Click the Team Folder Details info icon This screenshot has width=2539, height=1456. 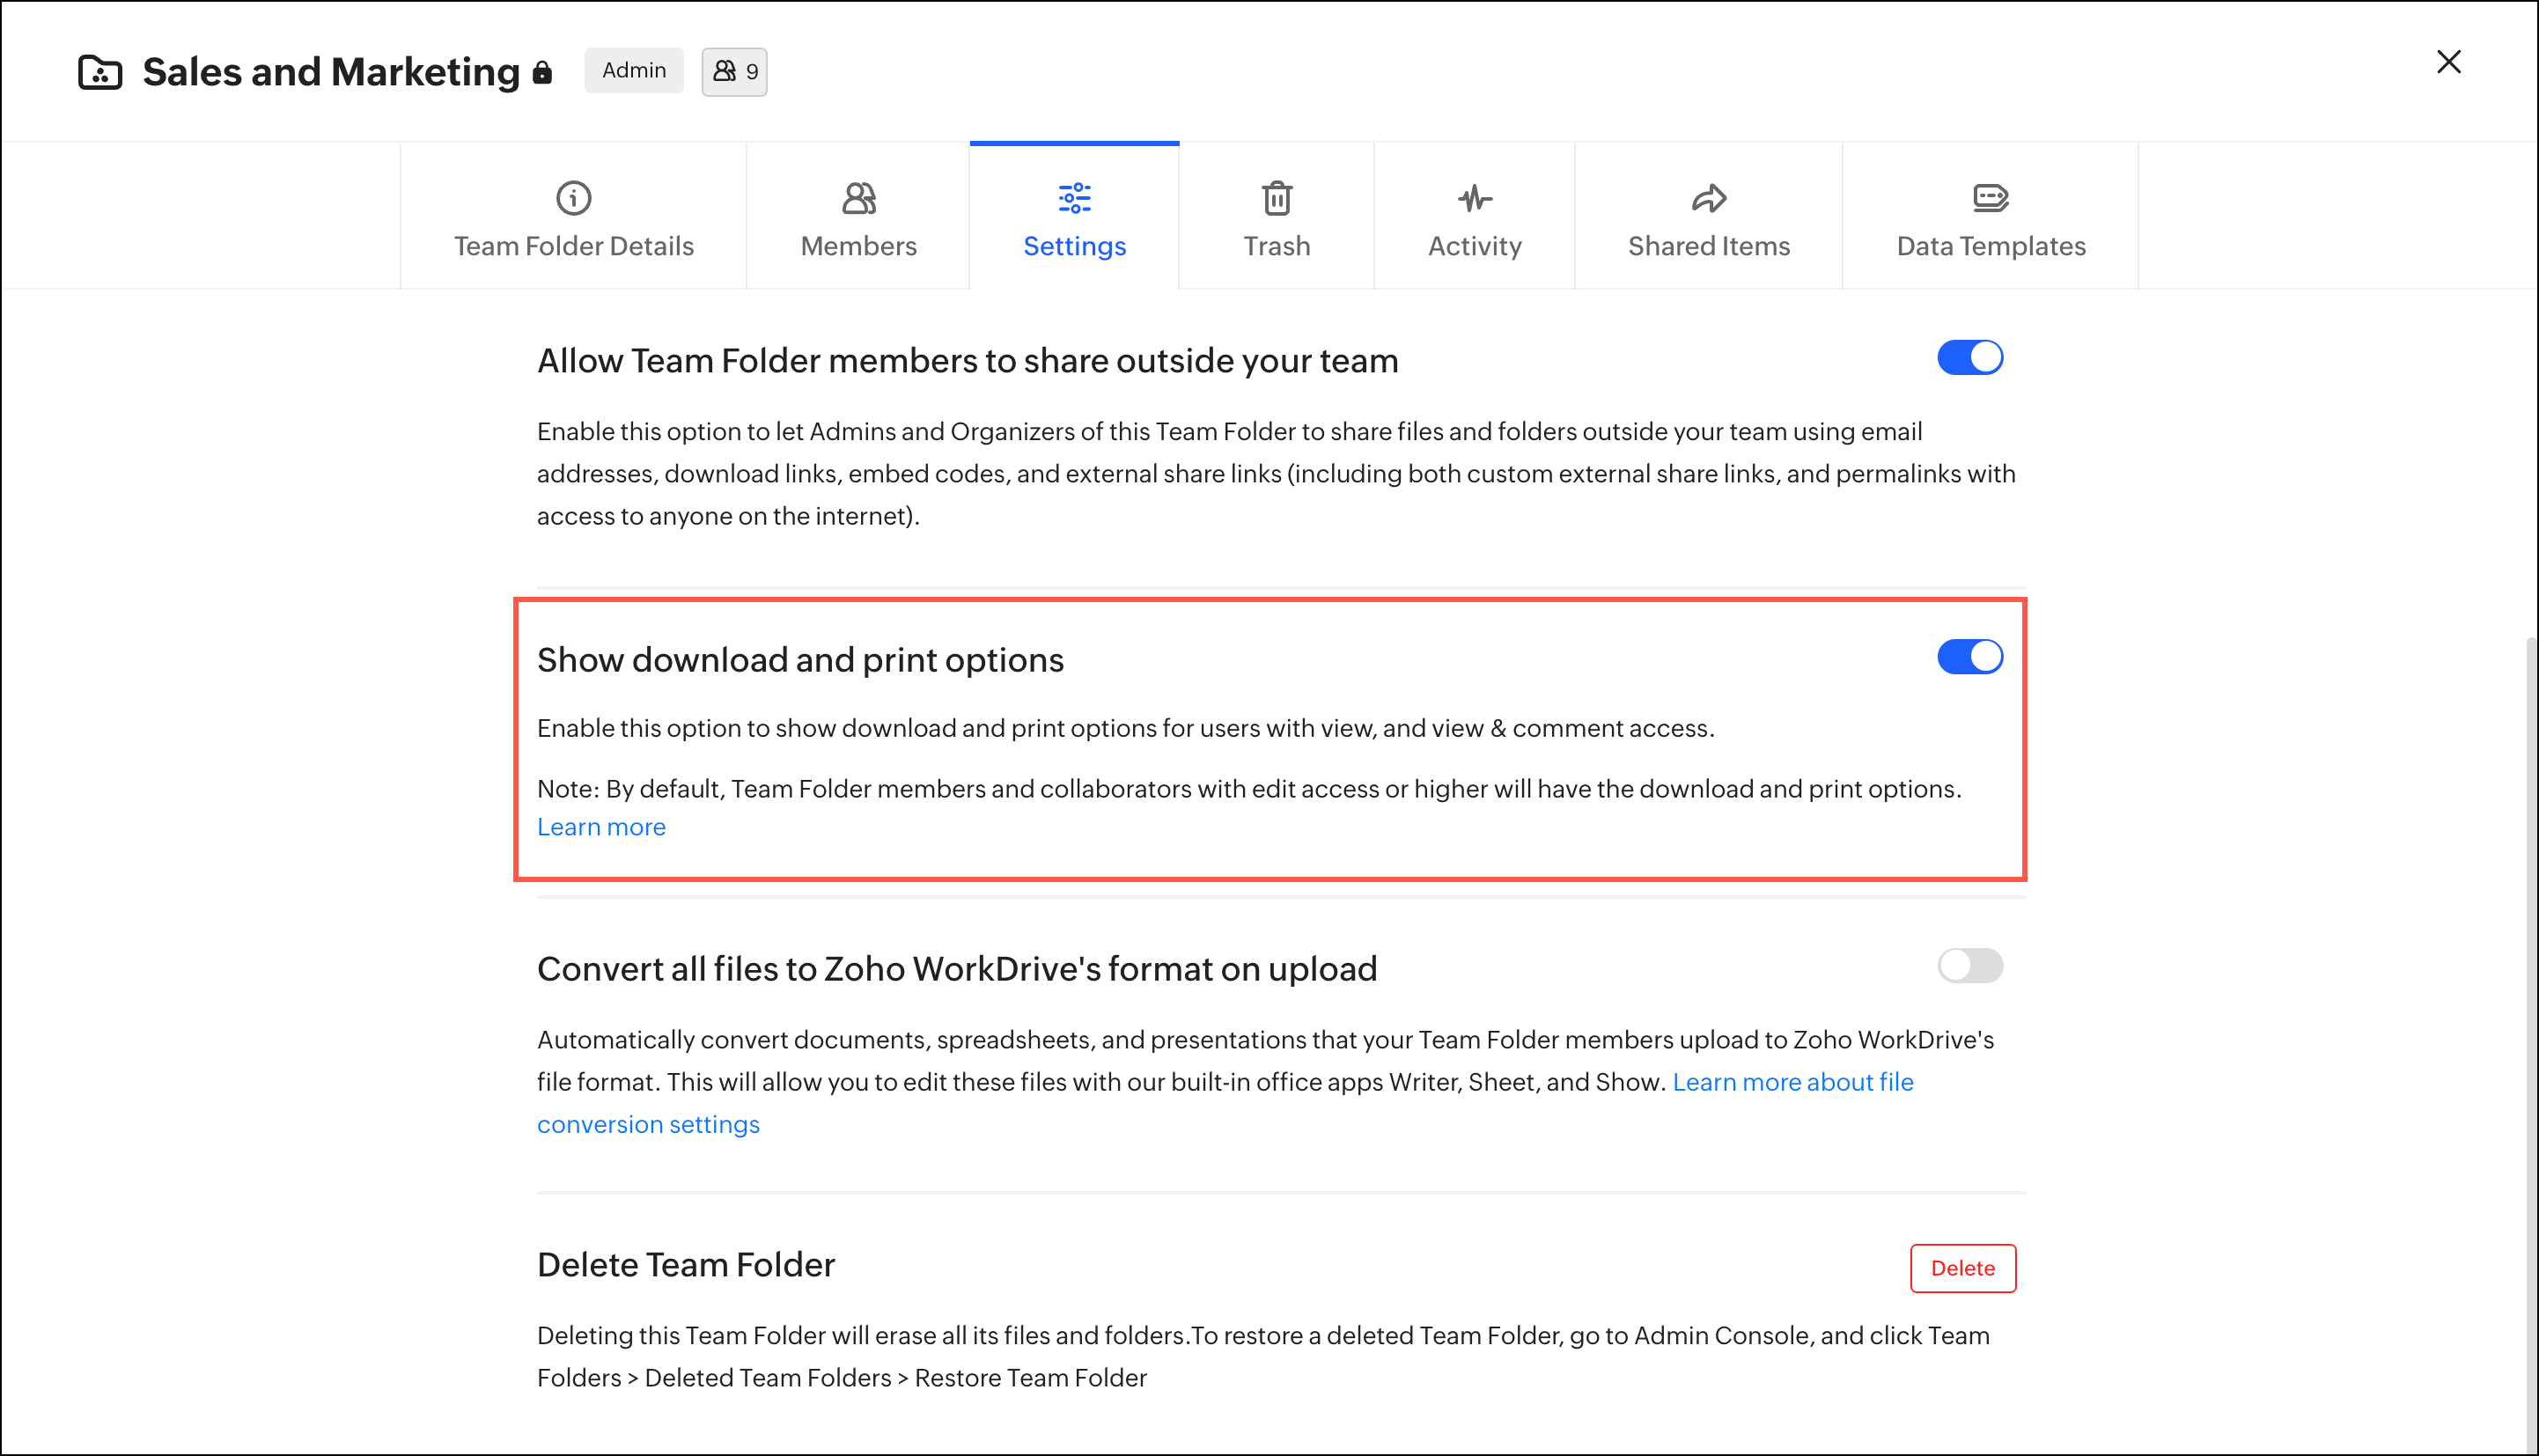(573, 198)
